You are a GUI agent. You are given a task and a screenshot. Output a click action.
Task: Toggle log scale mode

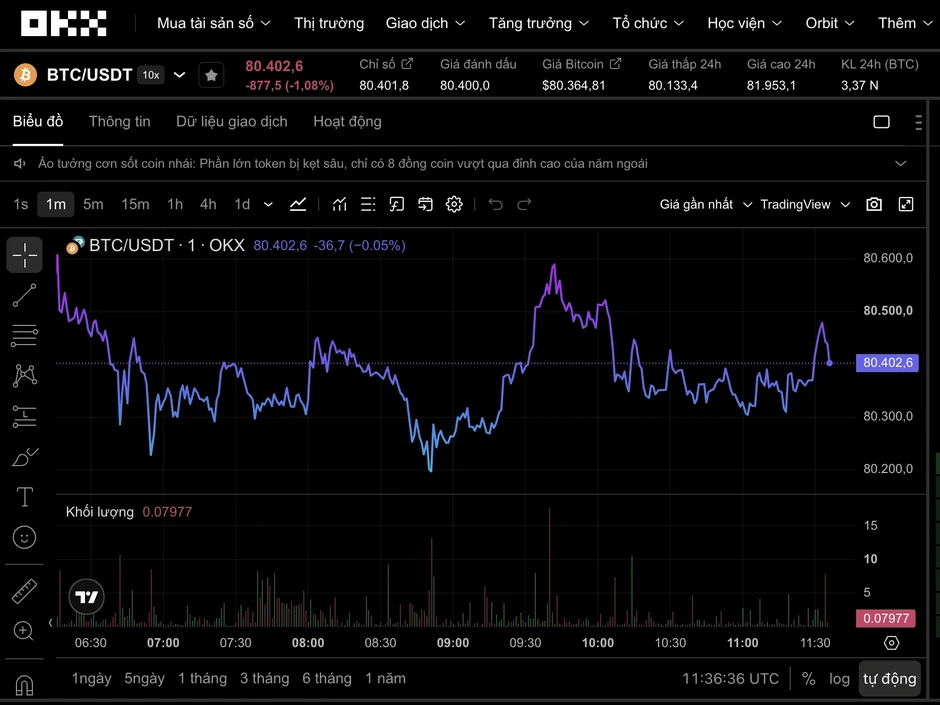(x=839, y=679)
